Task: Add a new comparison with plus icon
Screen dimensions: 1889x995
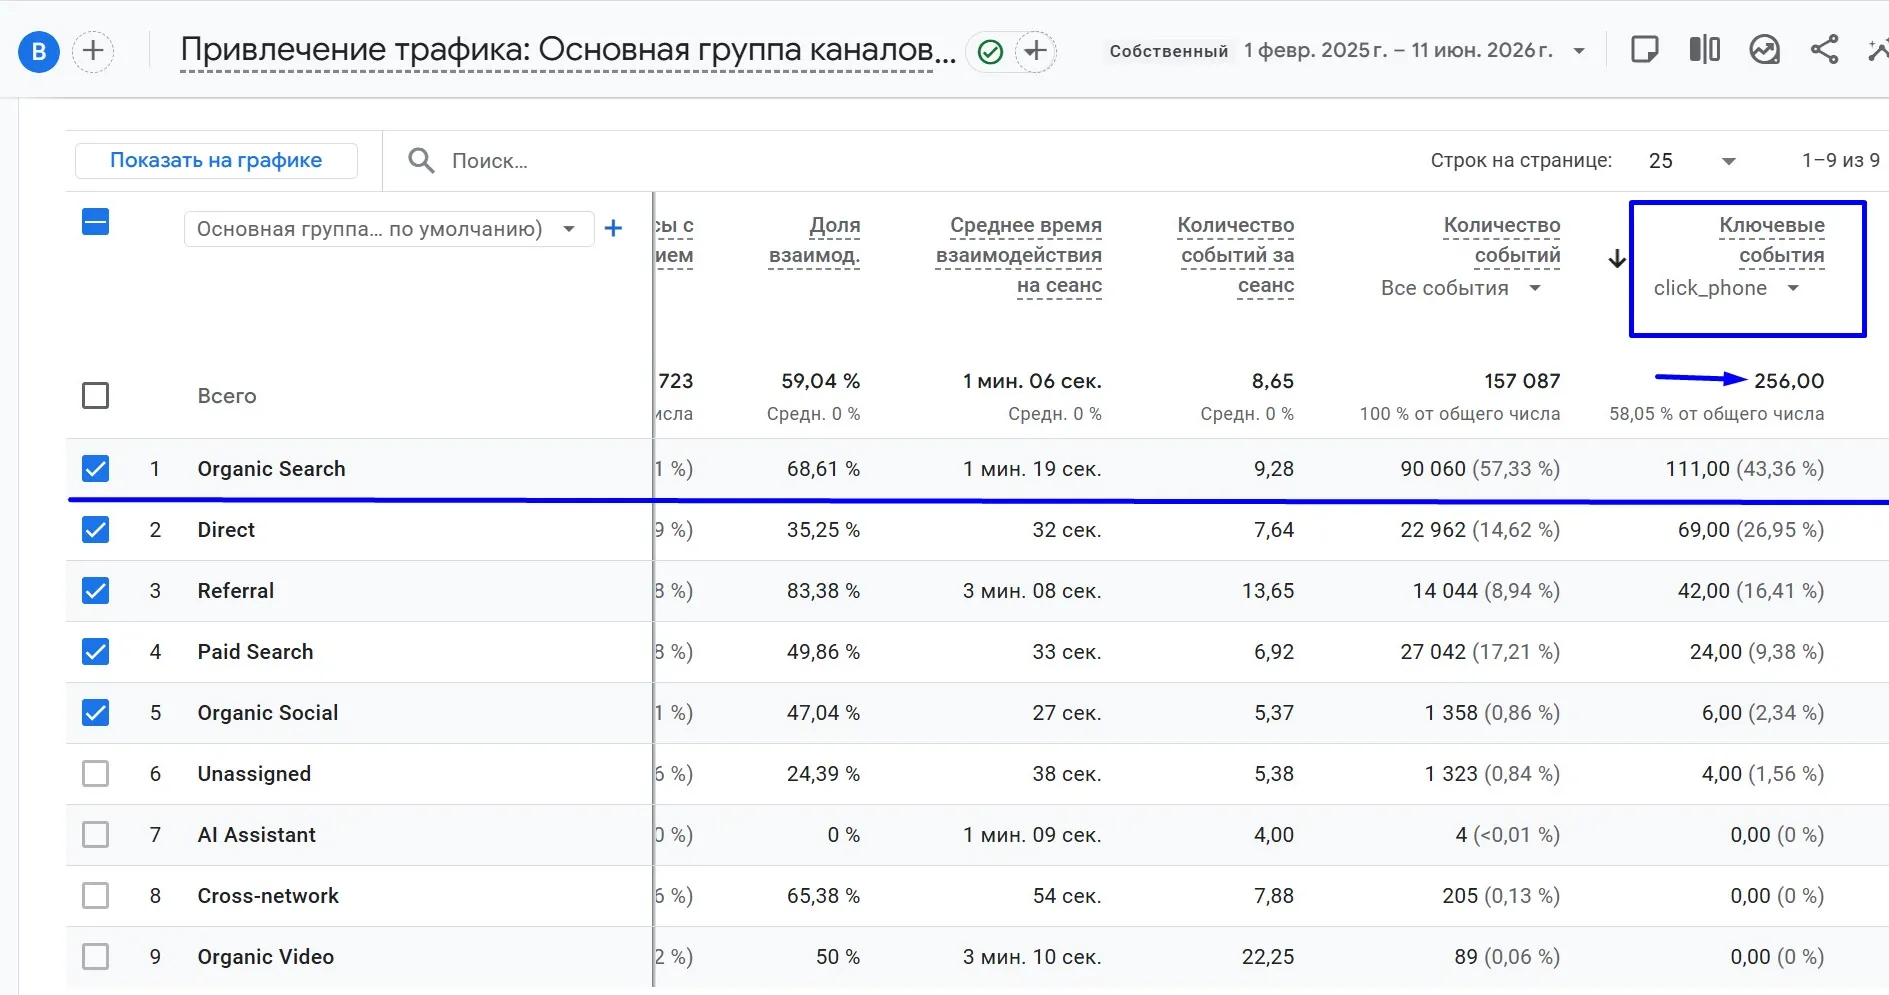Action: pyautogui.click(x=93, y=51)
